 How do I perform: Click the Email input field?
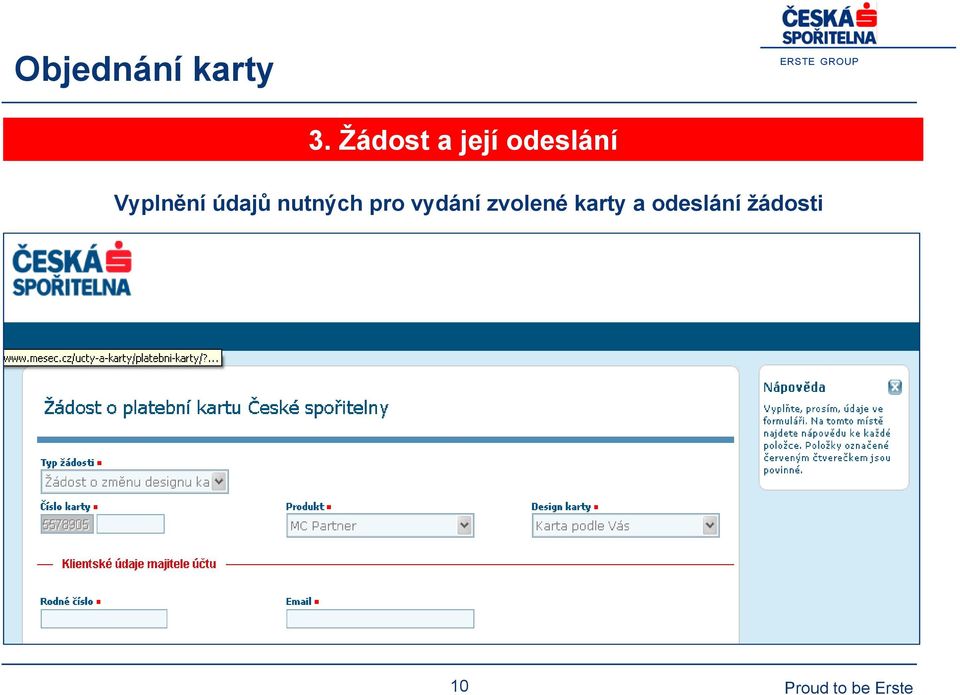(x=380, y=619)
